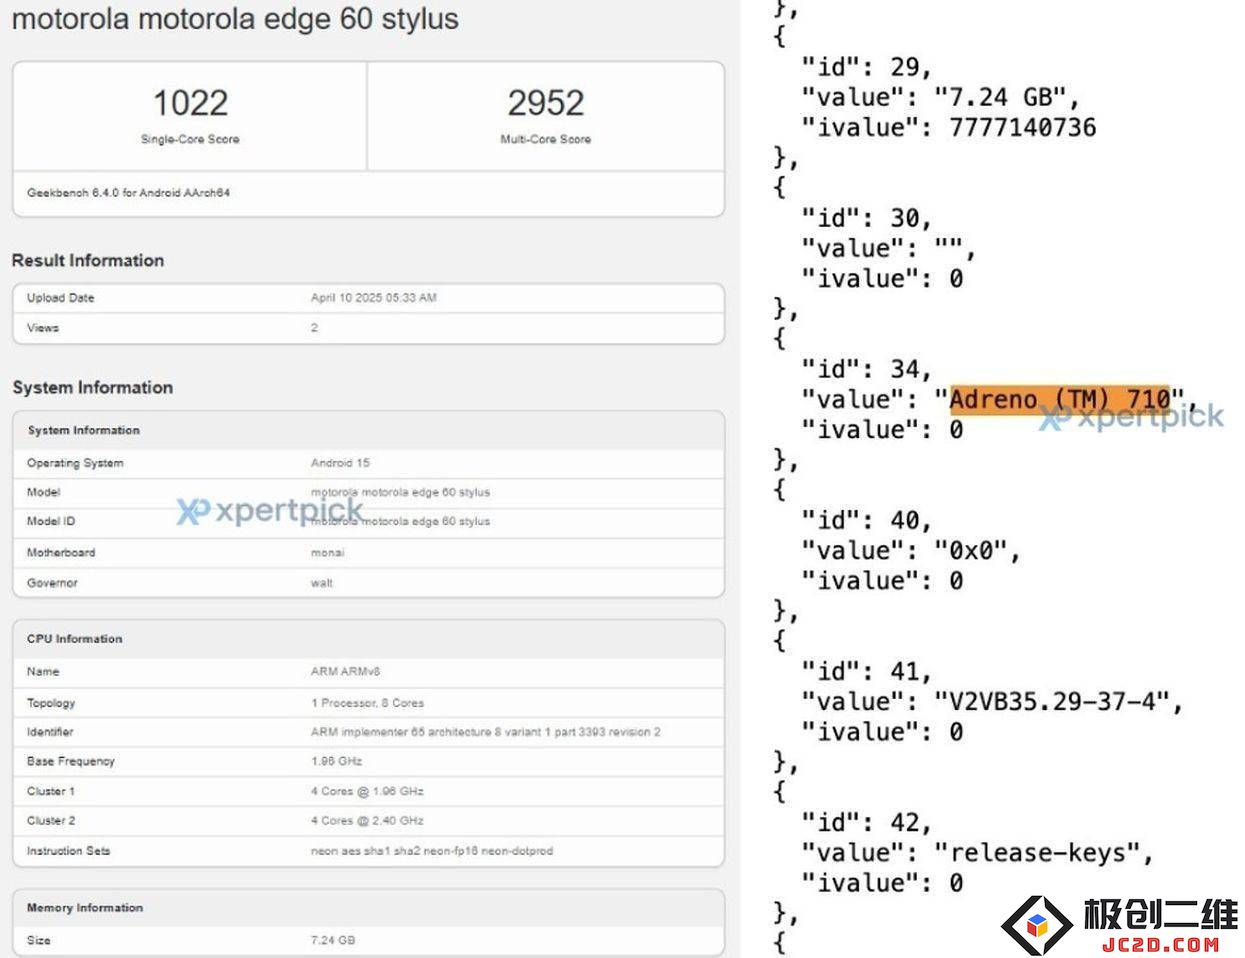The height and width of the screenshot is (958, 1245).
Task: Click the title 'motorola motorola edge 60 stylus'
Action: (235, 19)
